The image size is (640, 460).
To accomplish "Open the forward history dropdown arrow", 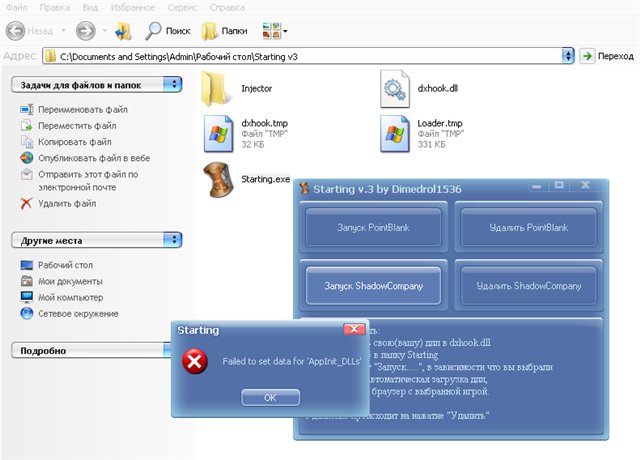I will point(104,31).
